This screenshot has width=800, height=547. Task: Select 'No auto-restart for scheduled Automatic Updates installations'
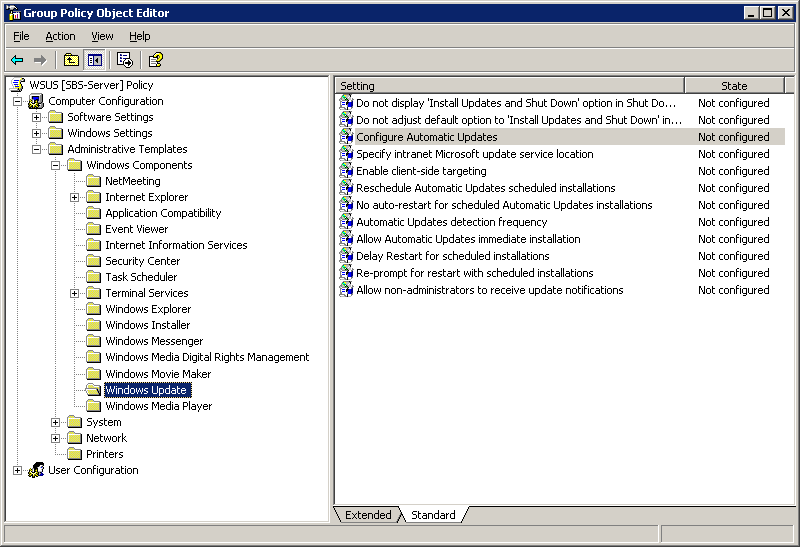pos(504,205)
